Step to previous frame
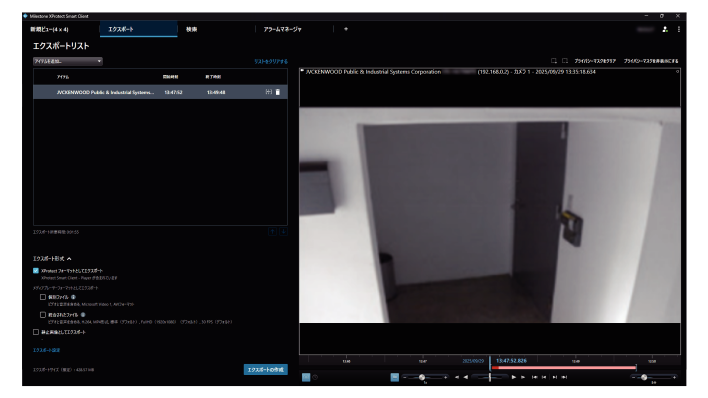The width and height of the screenshot is (708, 398). (x=456, y=377)
